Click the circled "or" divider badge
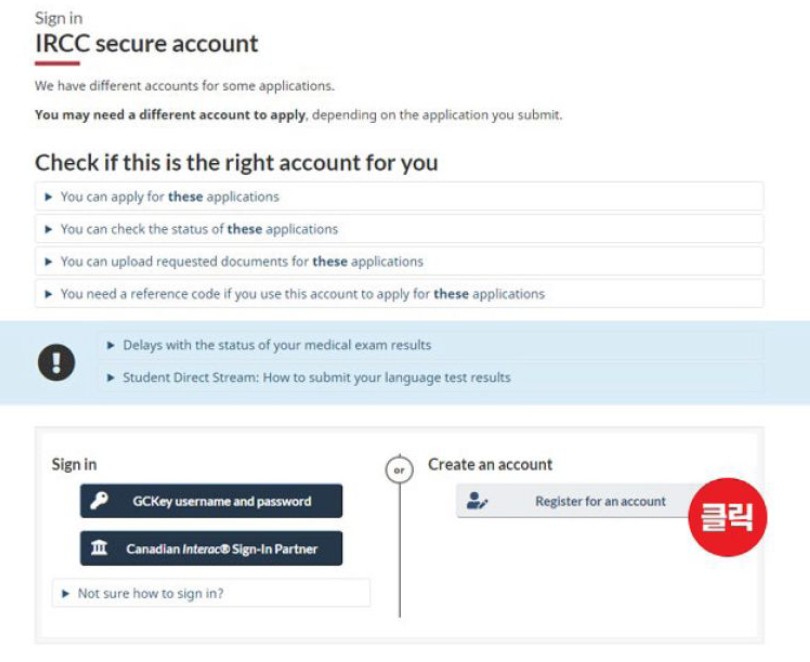810x662 pixels. [x=399, y=469]
